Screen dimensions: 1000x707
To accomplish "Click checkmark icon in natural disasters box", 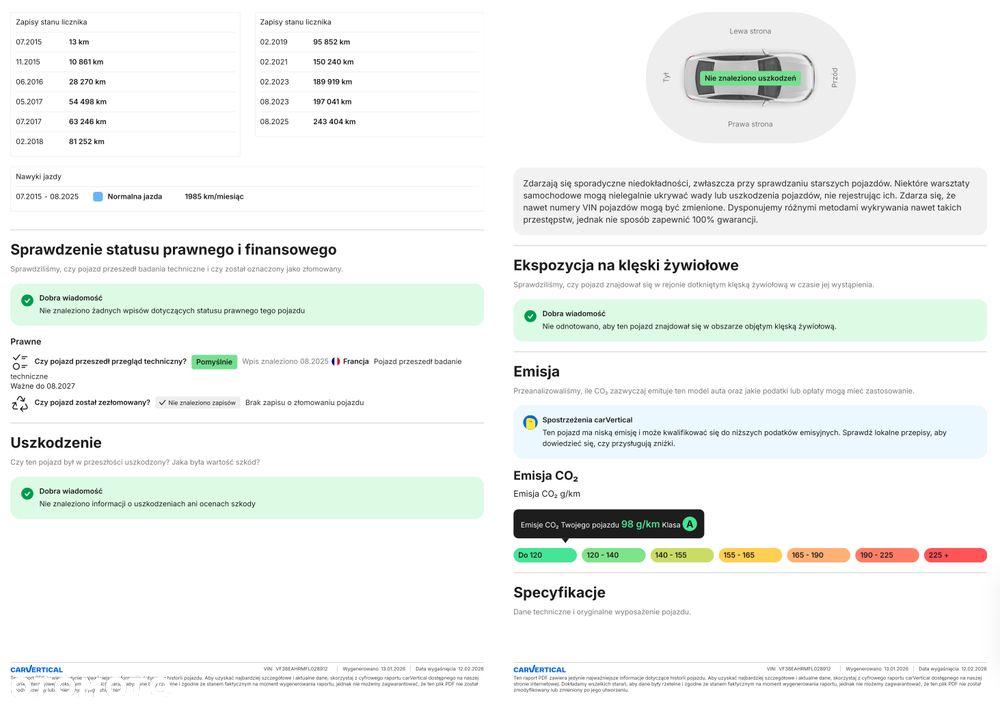I will click(x=530, y=316).
